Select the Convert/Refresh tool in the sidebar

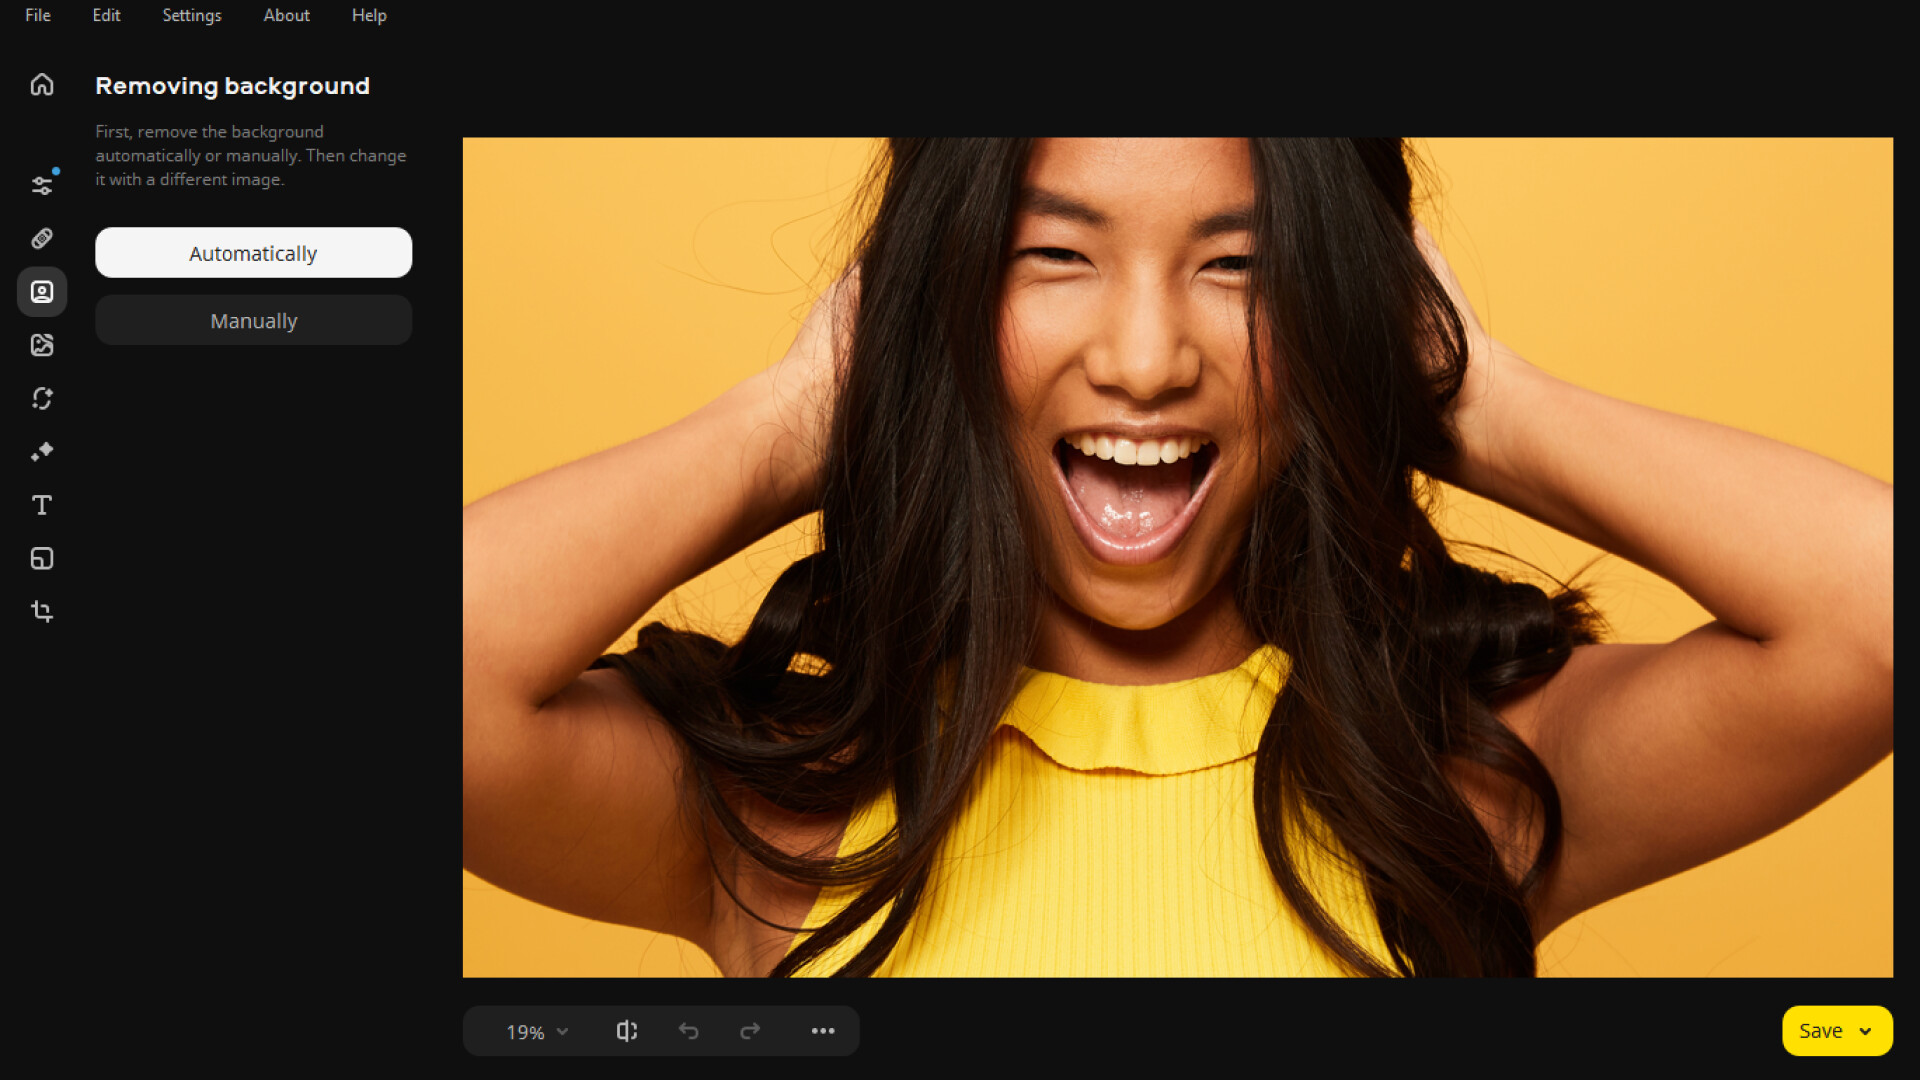click(41, 398)
